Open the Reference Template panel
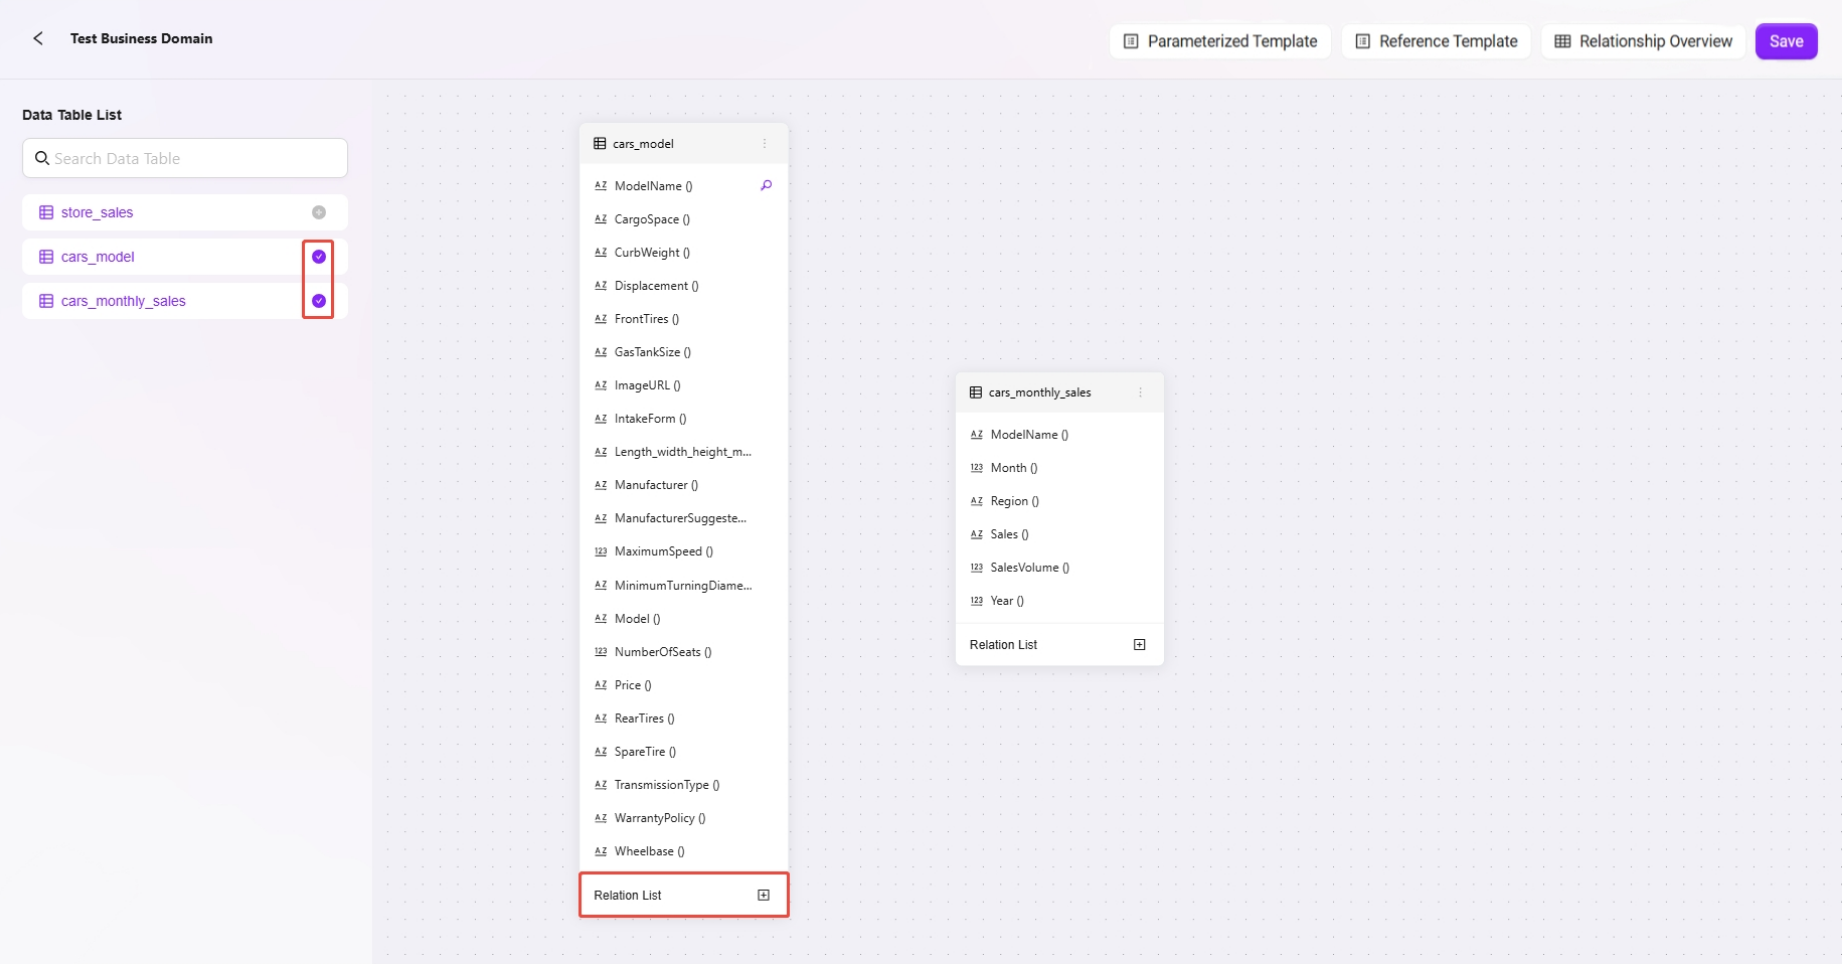 point(1436,41)
